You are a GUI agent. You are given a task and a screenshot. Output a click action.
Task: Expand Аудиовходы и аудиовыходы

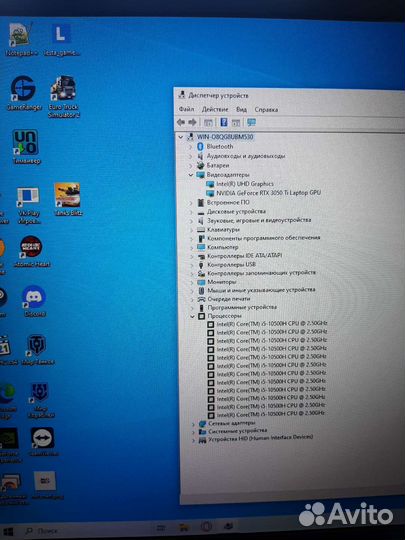[x=190, y=156]
